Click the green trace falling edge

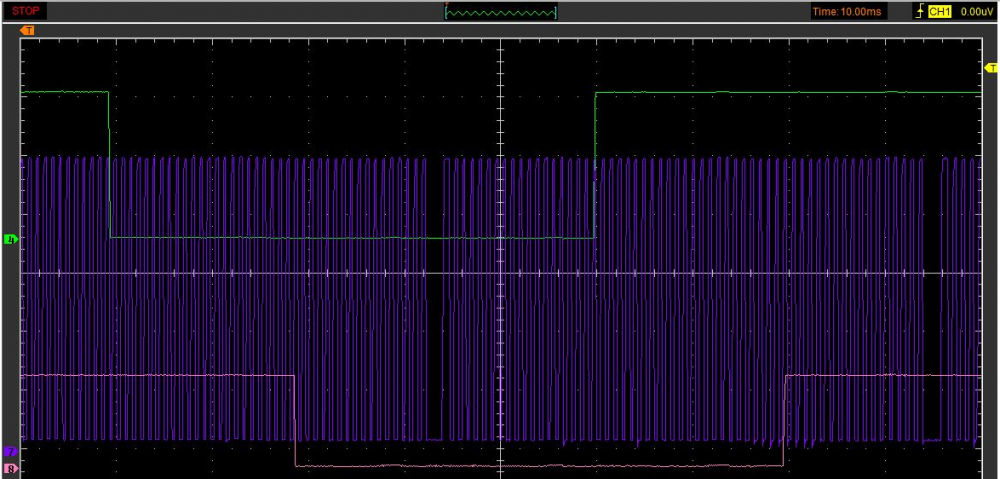(109, 165)
